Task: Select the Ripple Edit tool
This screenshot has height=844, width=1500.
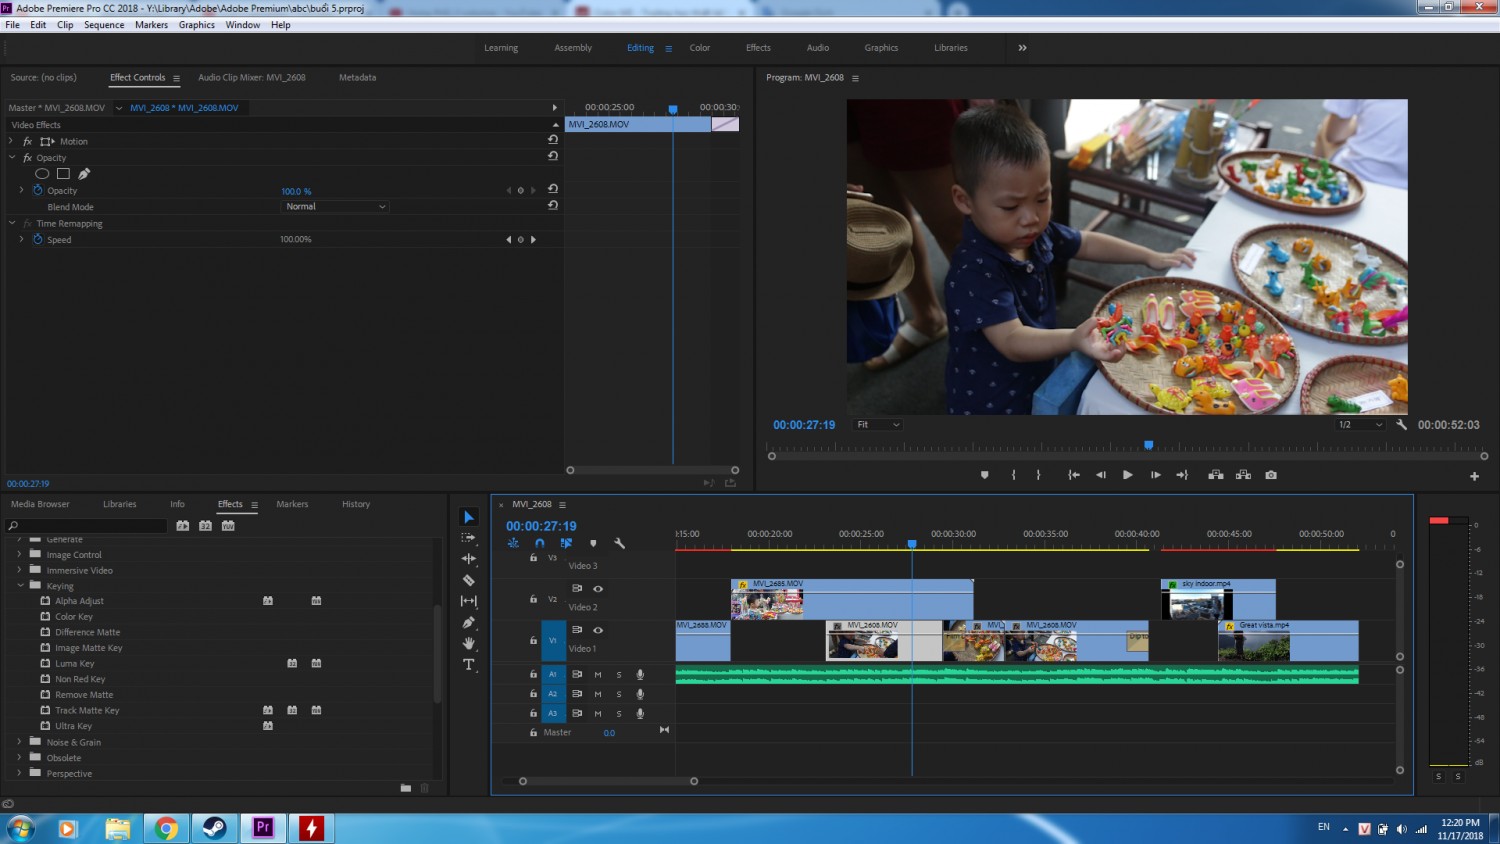Action: (468, 559)
